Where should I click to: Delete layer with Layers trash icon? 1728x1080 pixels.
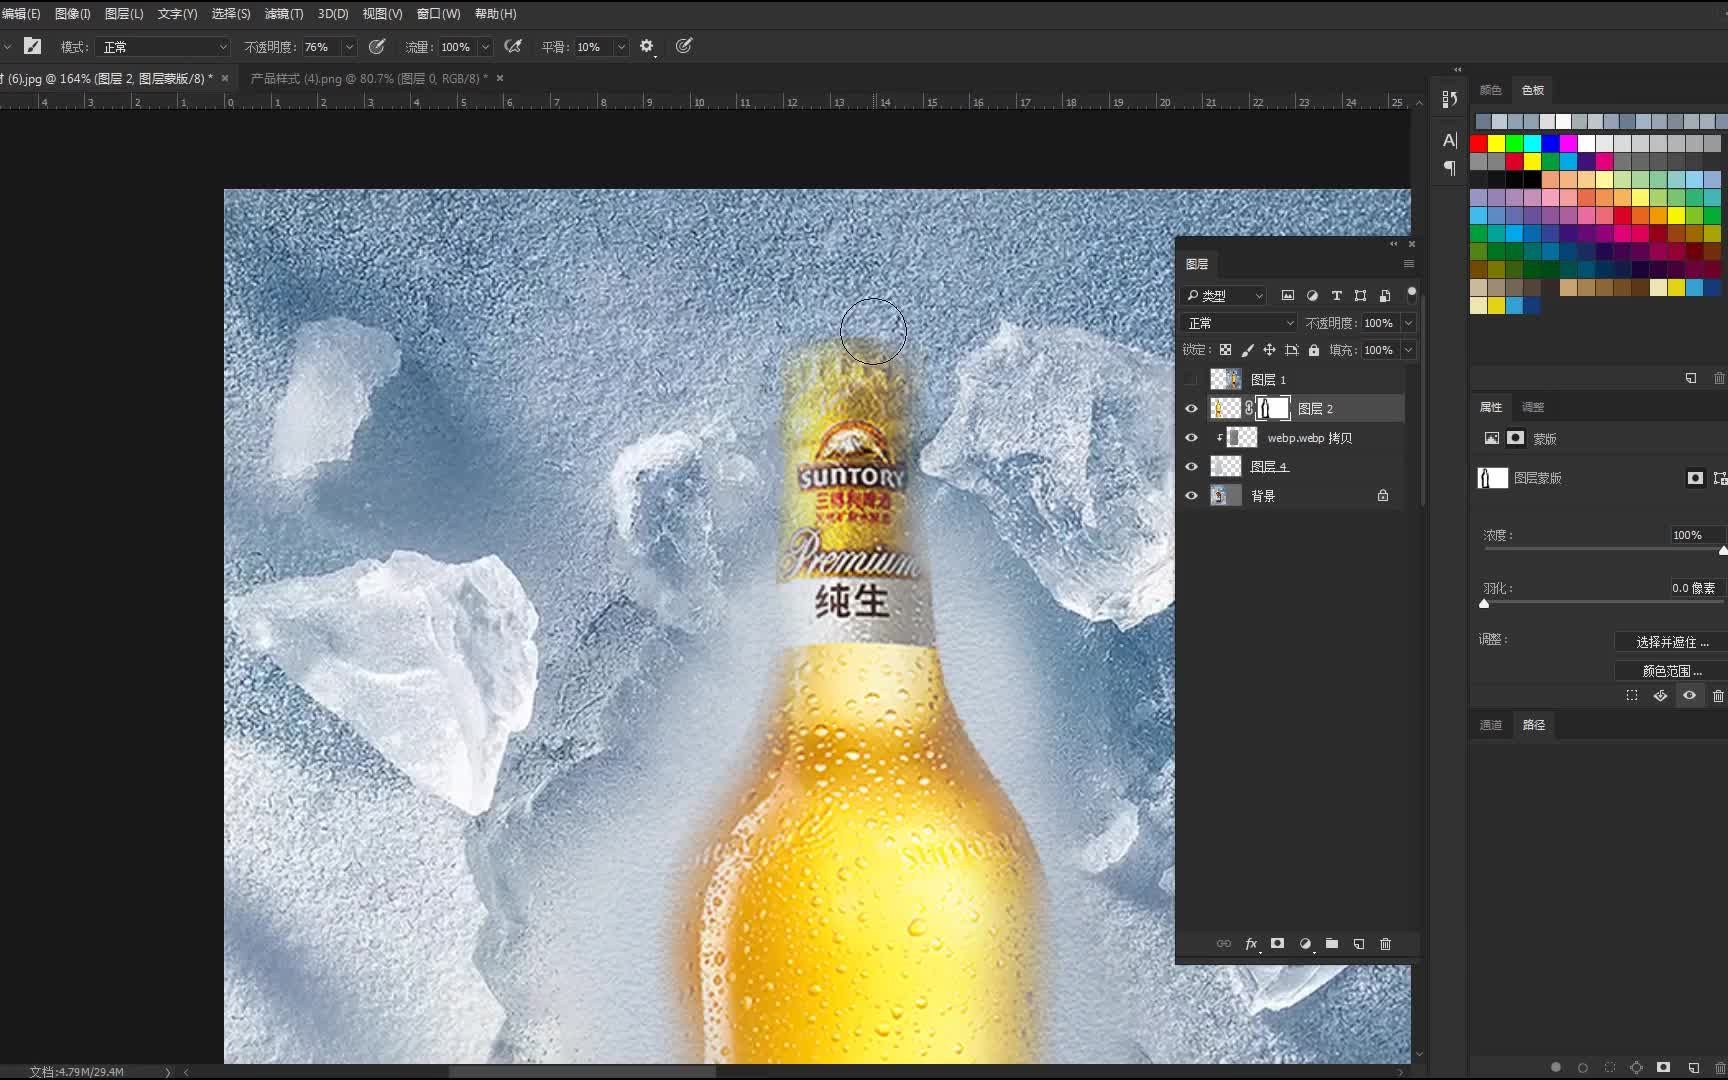click(1385, 944)
